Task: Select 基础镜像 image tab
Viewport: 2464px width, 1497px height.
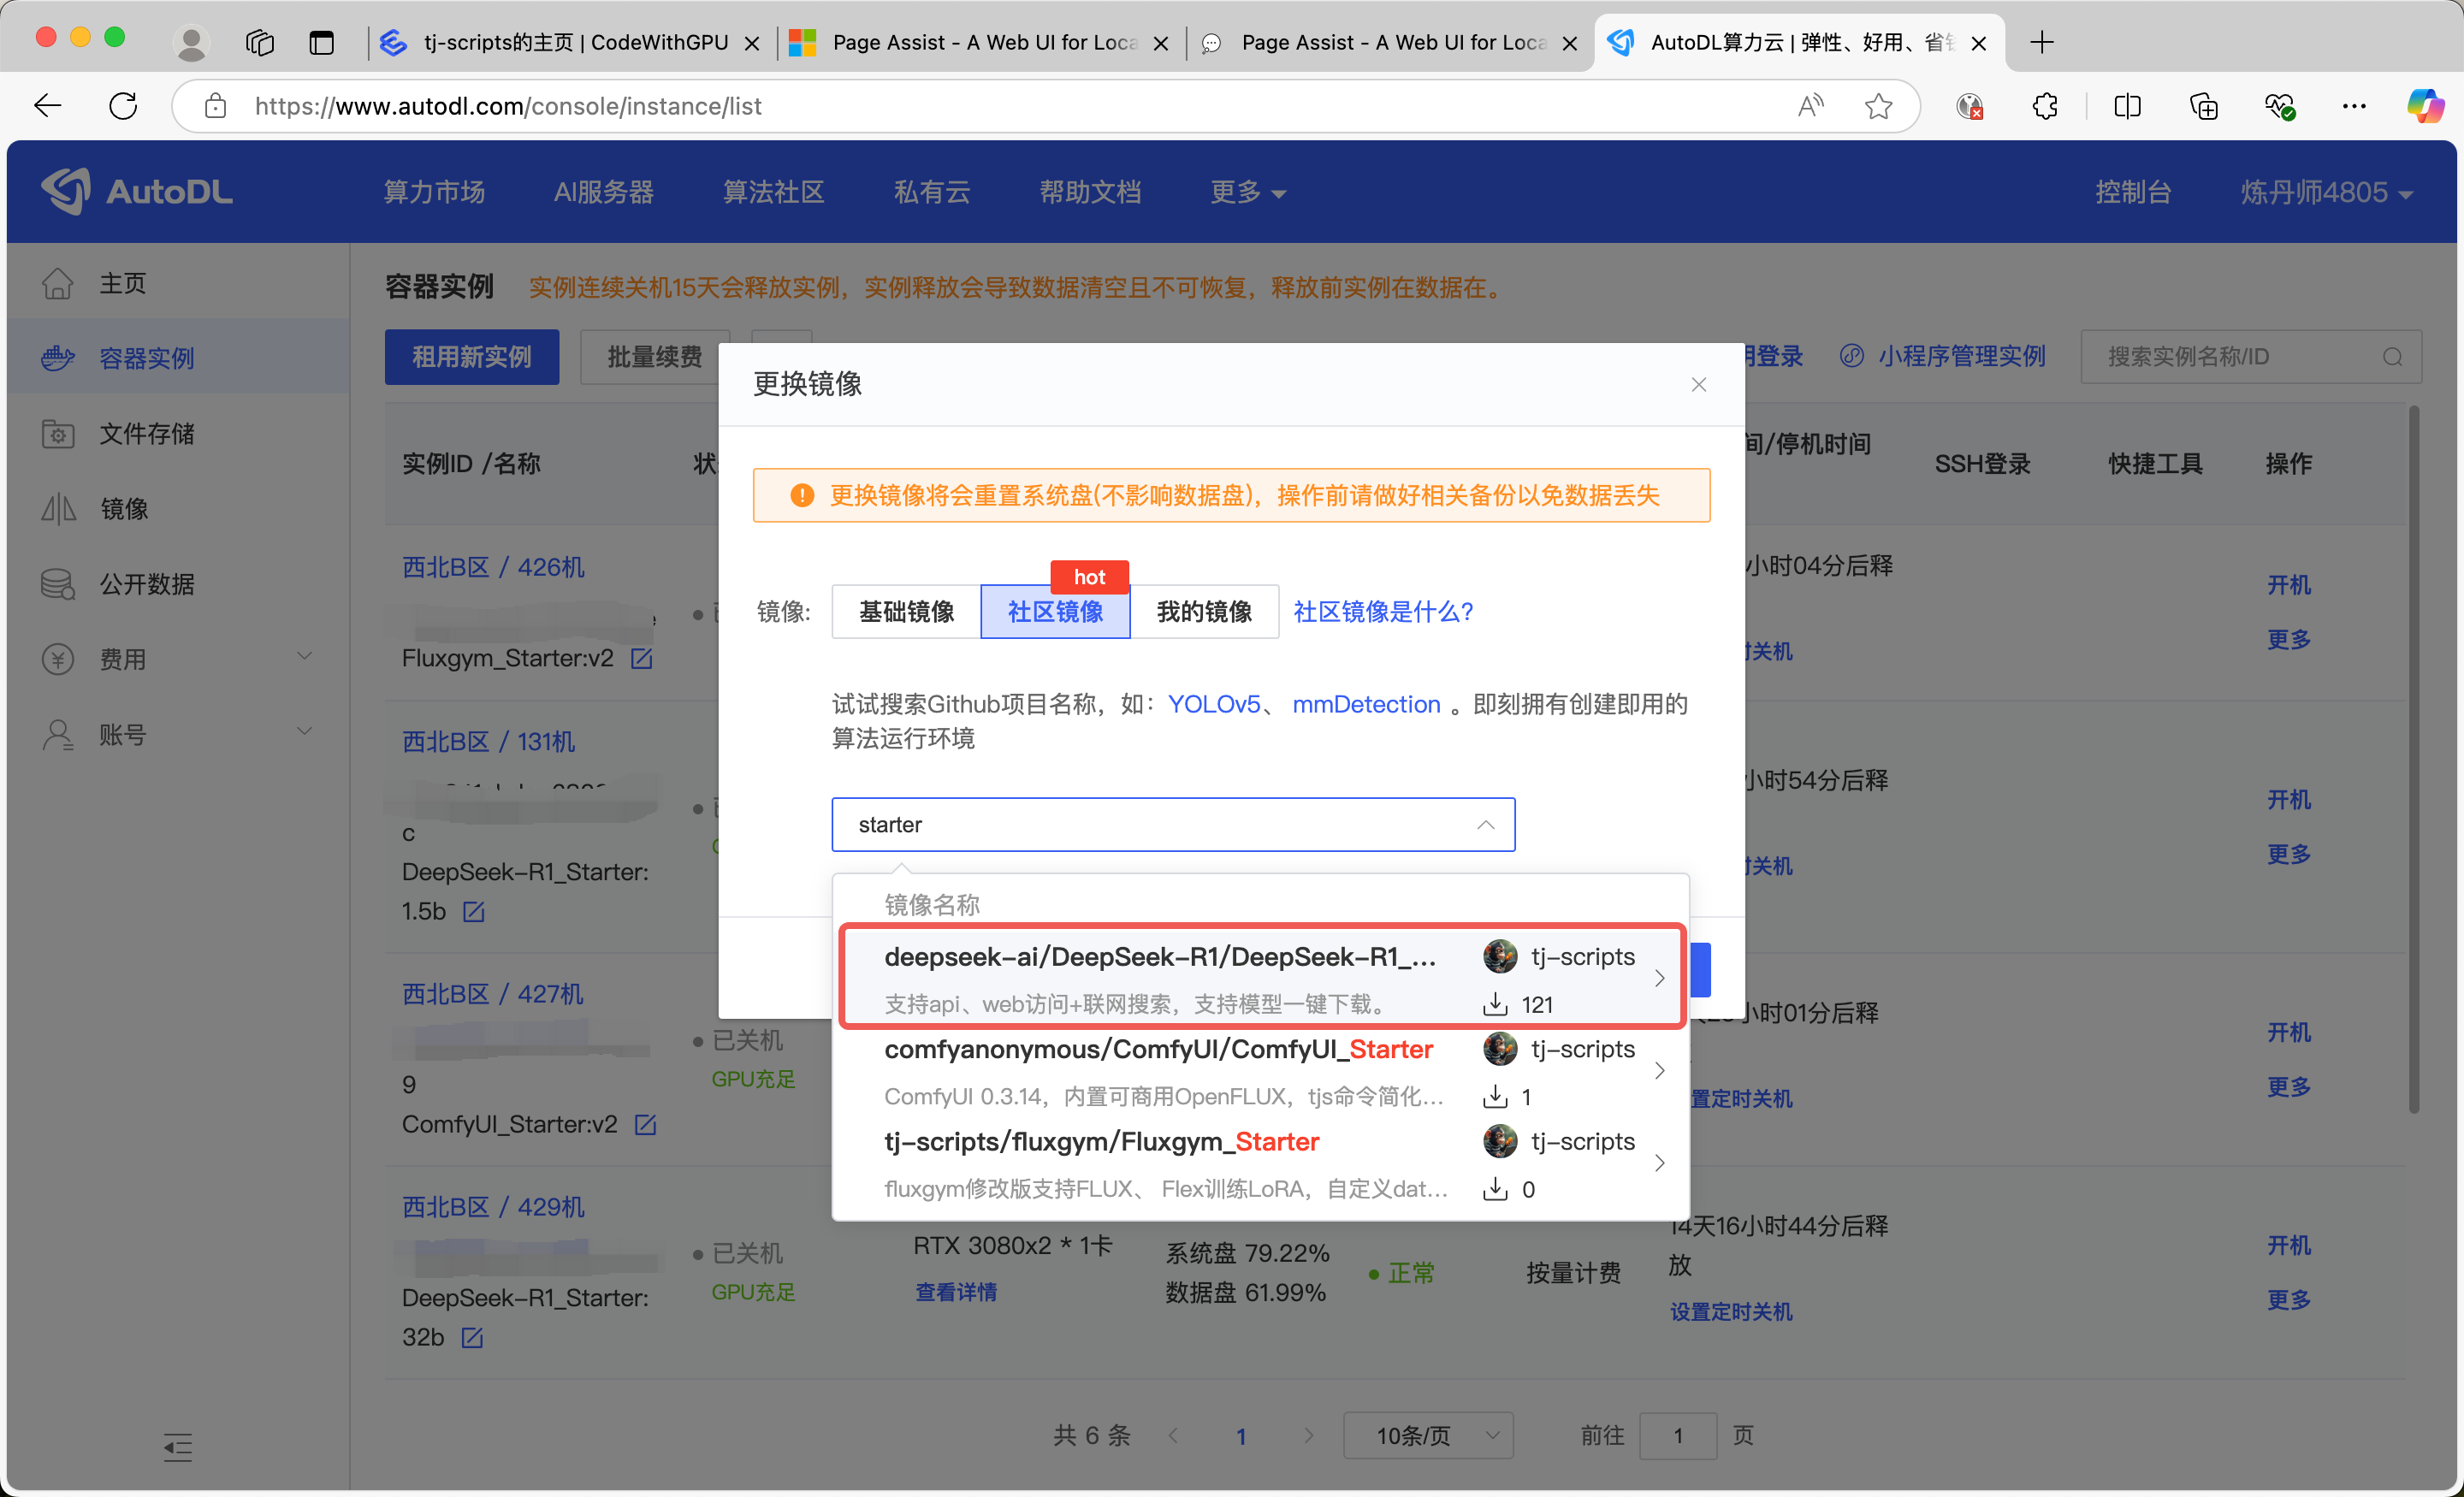Action: 906,611
